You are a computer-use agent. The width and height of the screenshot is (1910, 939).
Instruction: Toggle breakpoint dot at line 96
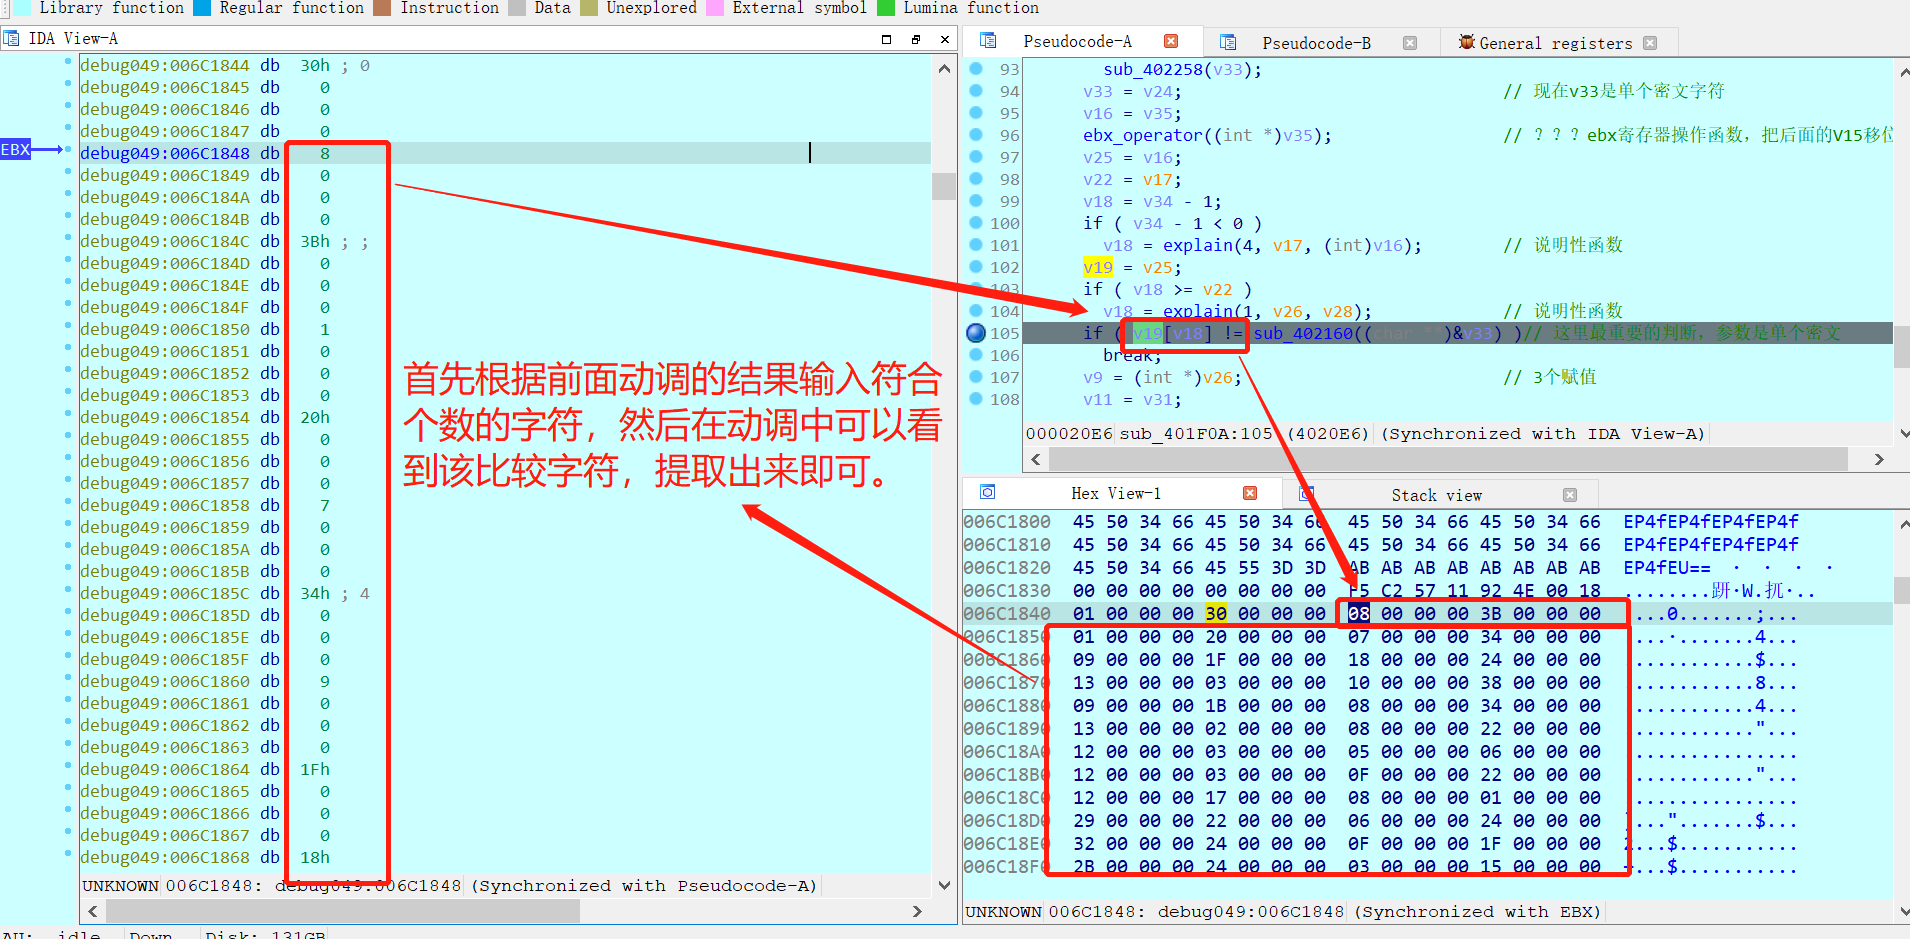pos(976,134)
